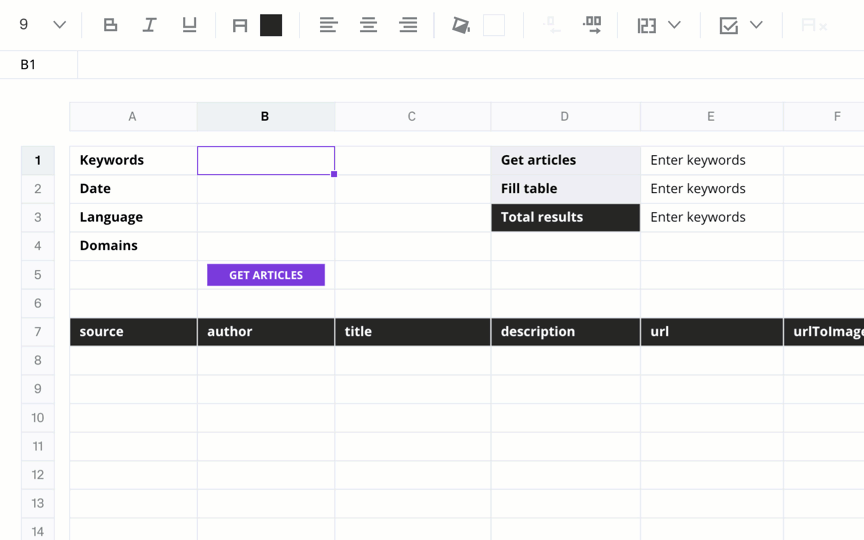
Task: Click the Get articles cell
Action: point(565,160)
